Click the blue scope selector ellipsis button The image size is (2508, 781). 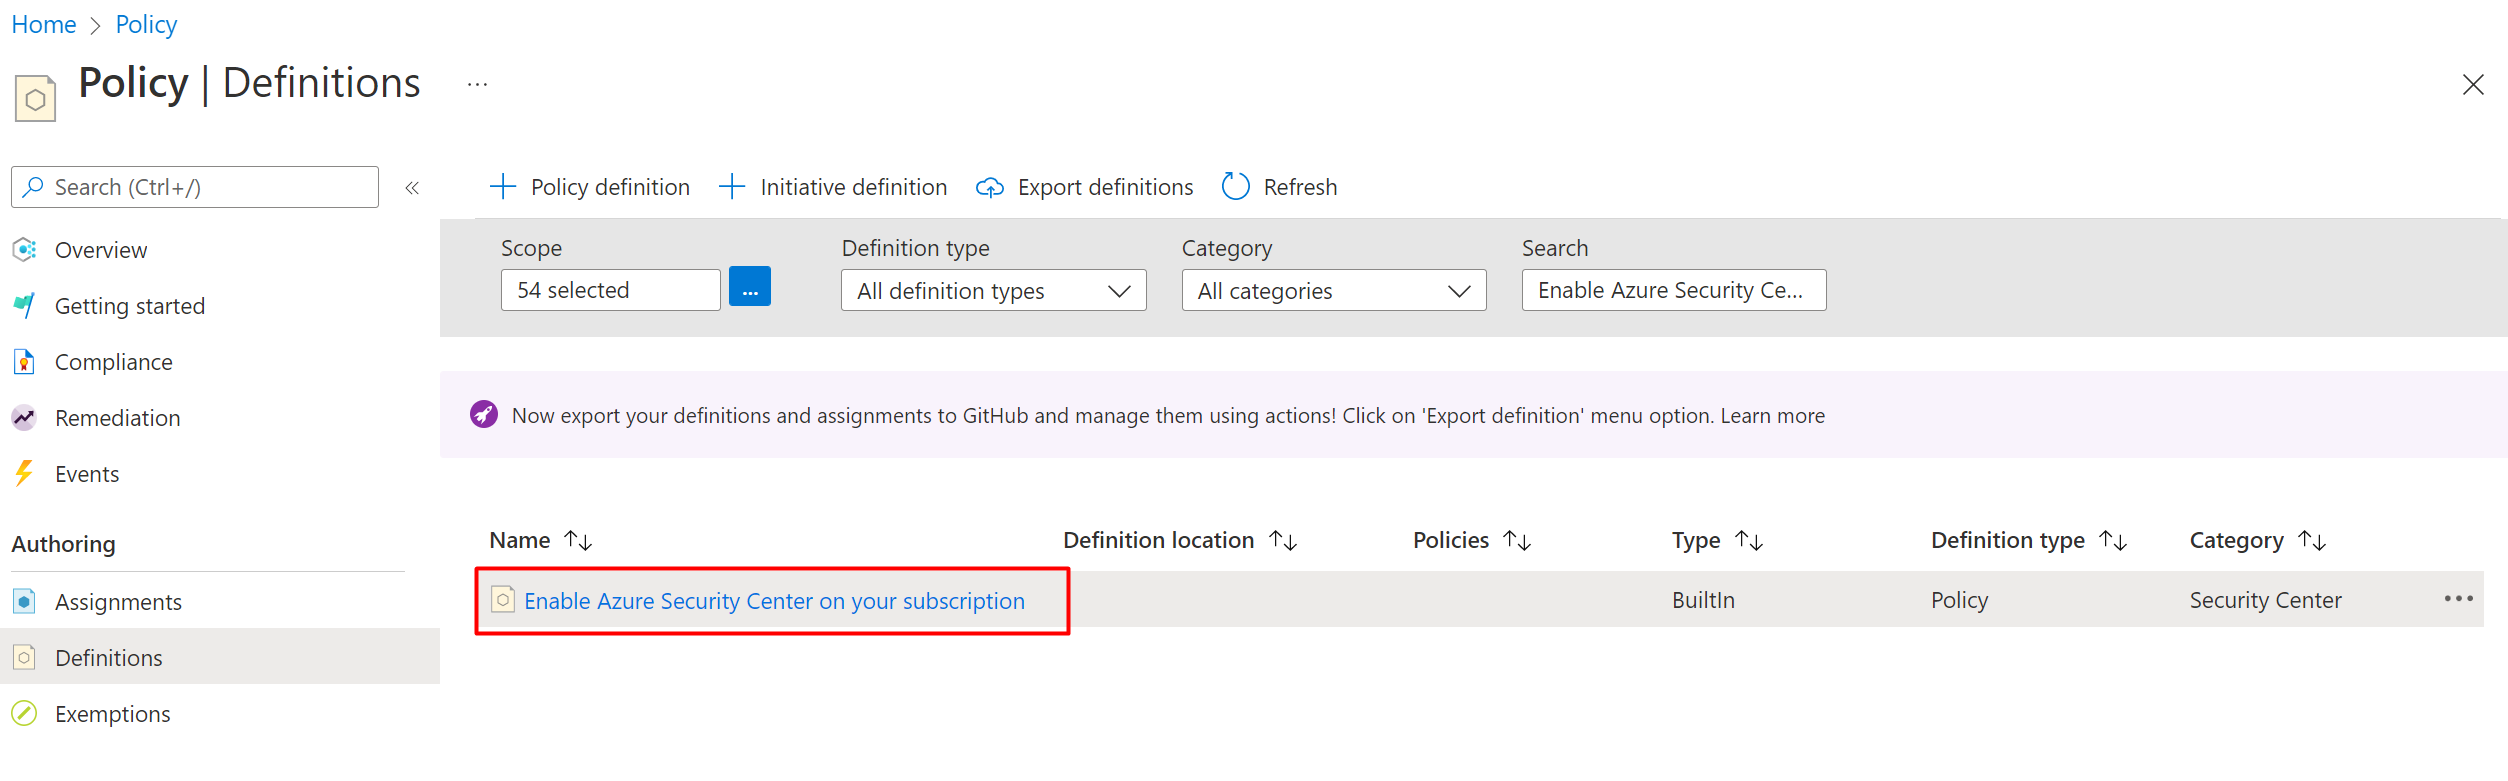[750, 286]
